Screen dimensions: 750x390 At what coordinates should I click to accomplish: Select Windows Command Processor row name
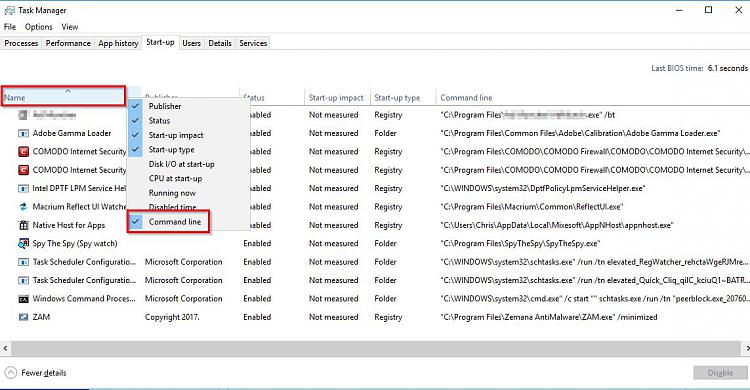click(84, 299)
